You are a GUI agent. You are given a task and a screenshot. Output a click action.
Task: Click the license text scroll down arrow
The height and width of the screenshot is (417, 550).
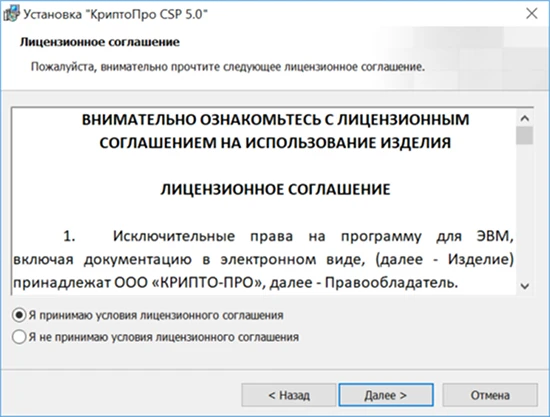pos(525,286)
